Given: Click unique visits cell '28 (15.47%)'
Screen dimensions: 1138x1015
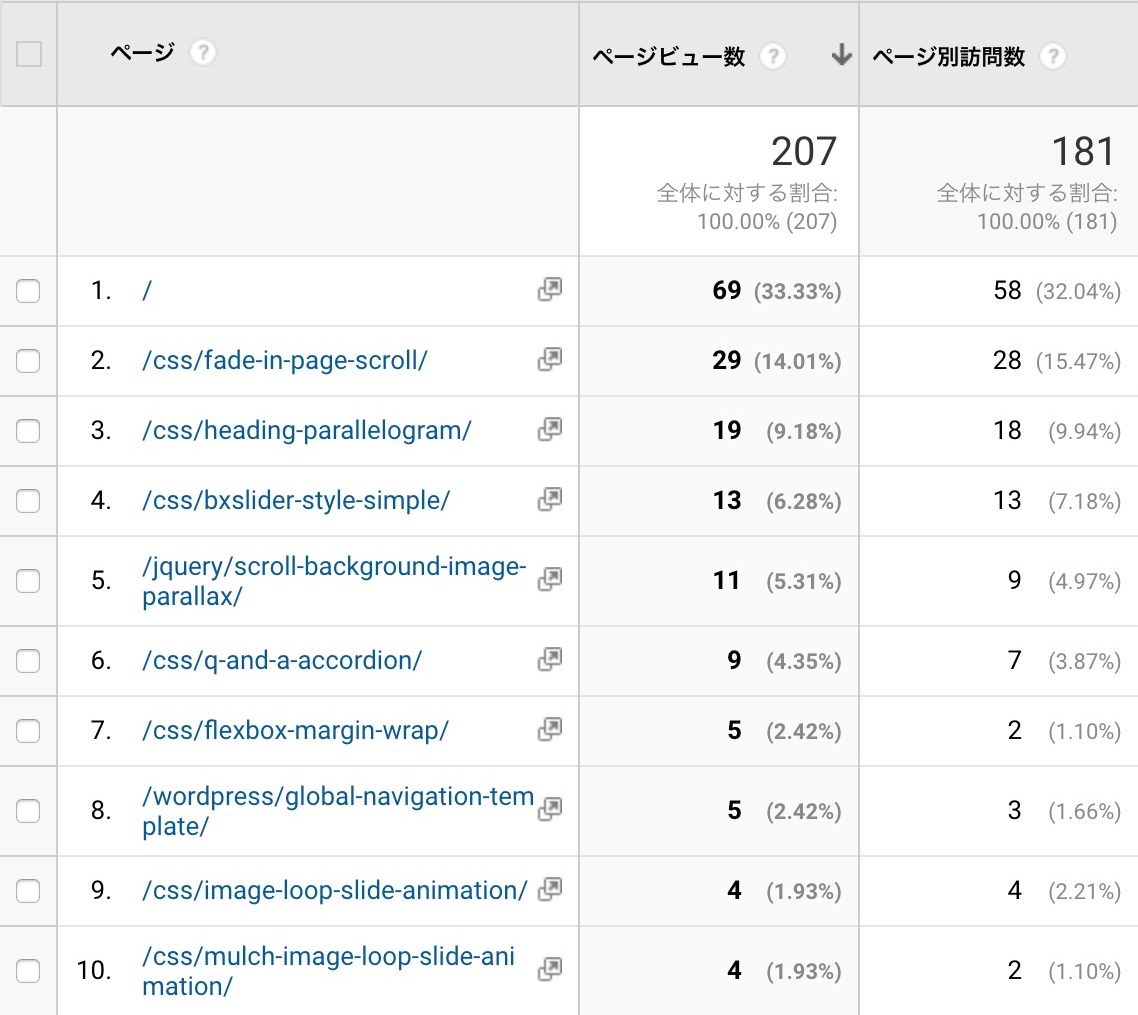Looking at the screenshot, I should [x=1057, y=361].
